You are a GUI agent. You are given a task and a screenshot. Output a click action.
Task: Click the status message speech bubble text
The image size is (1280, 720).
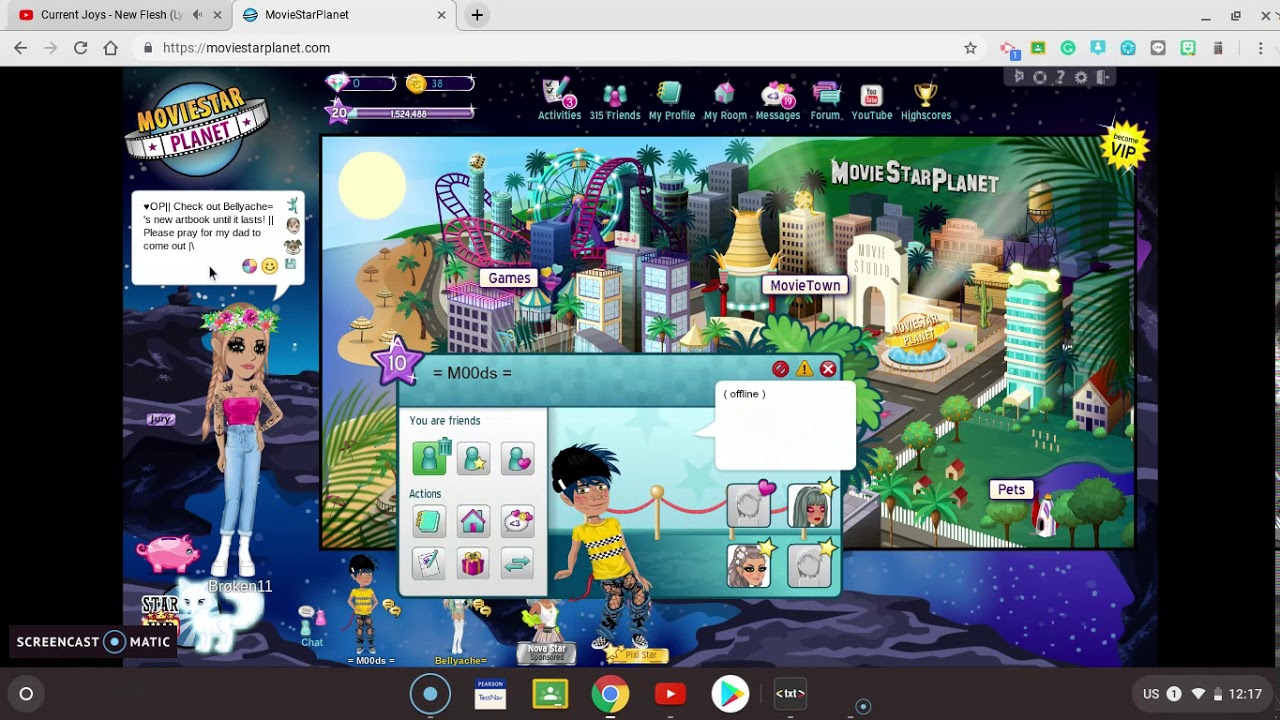coord(209,226)
